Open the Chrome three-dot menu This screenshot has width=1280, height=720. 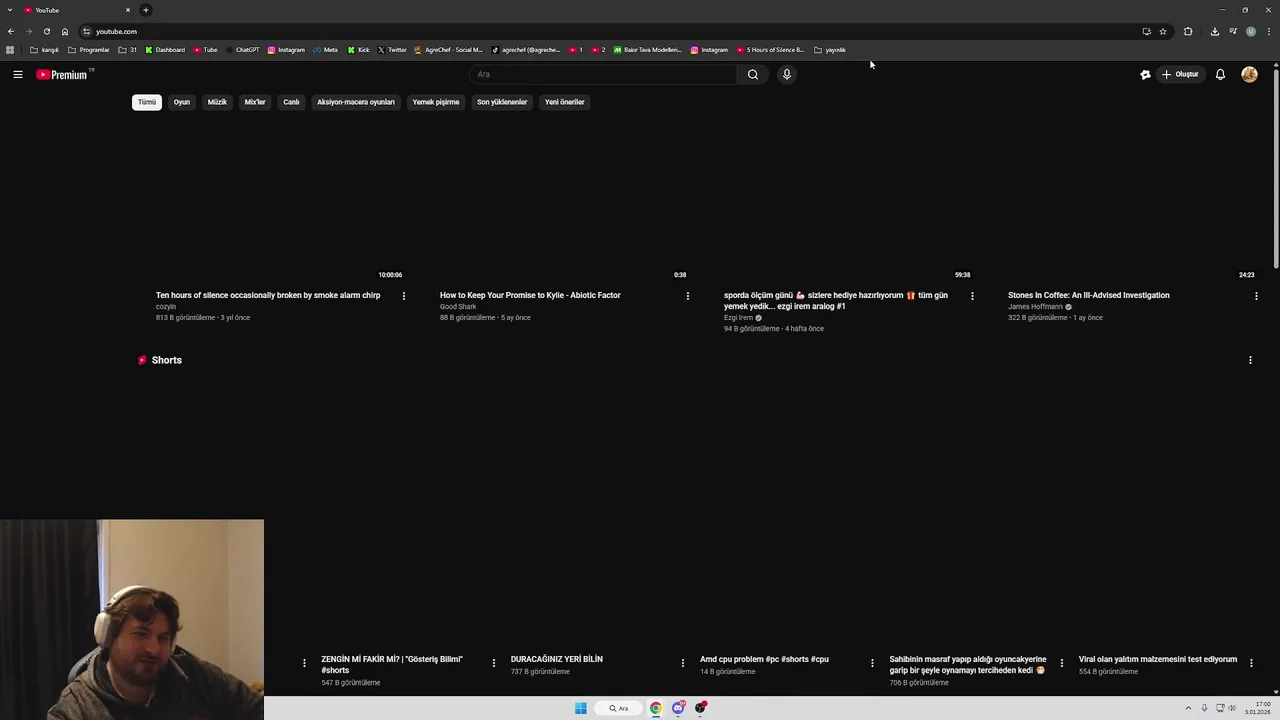click(1270, 31)
